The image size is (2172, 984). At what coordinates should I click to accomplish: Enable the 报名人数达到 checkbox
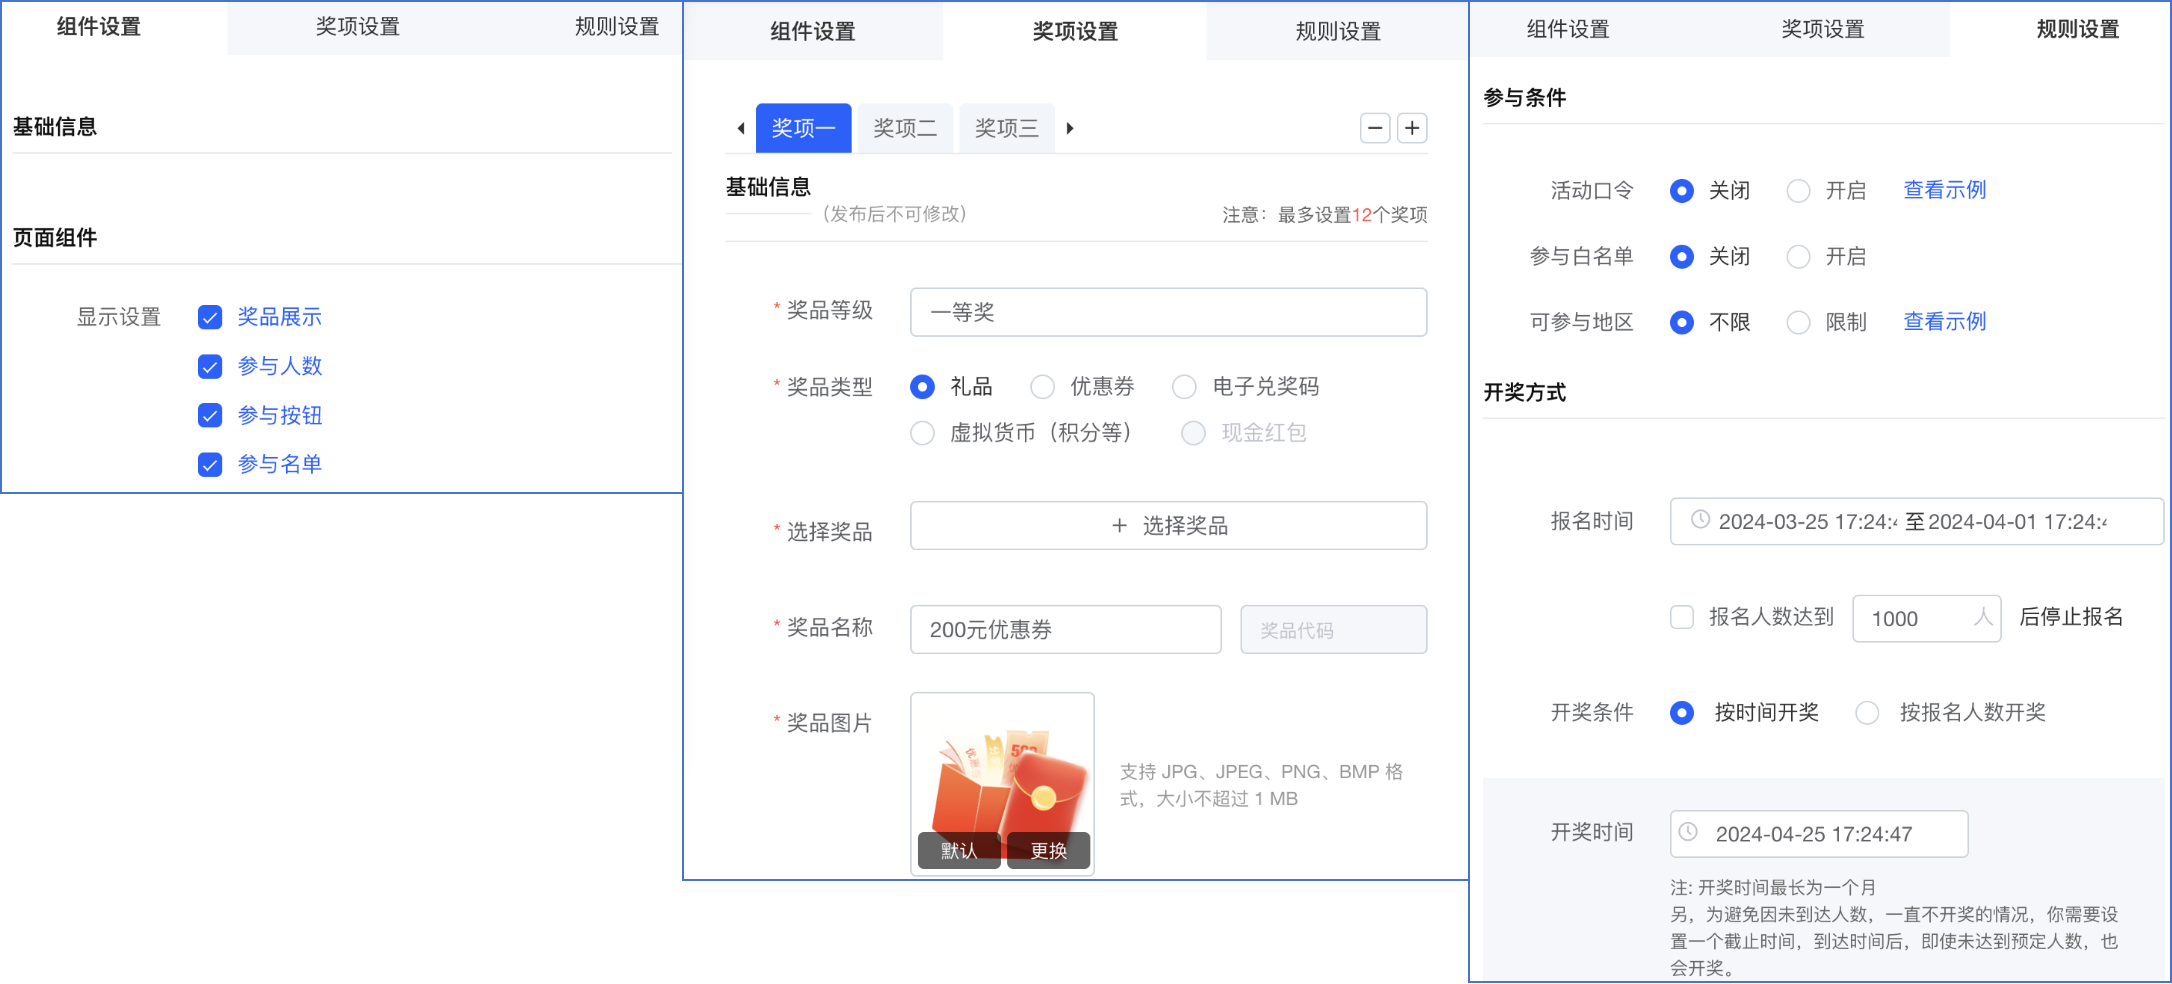click(x=1682, y=617)
